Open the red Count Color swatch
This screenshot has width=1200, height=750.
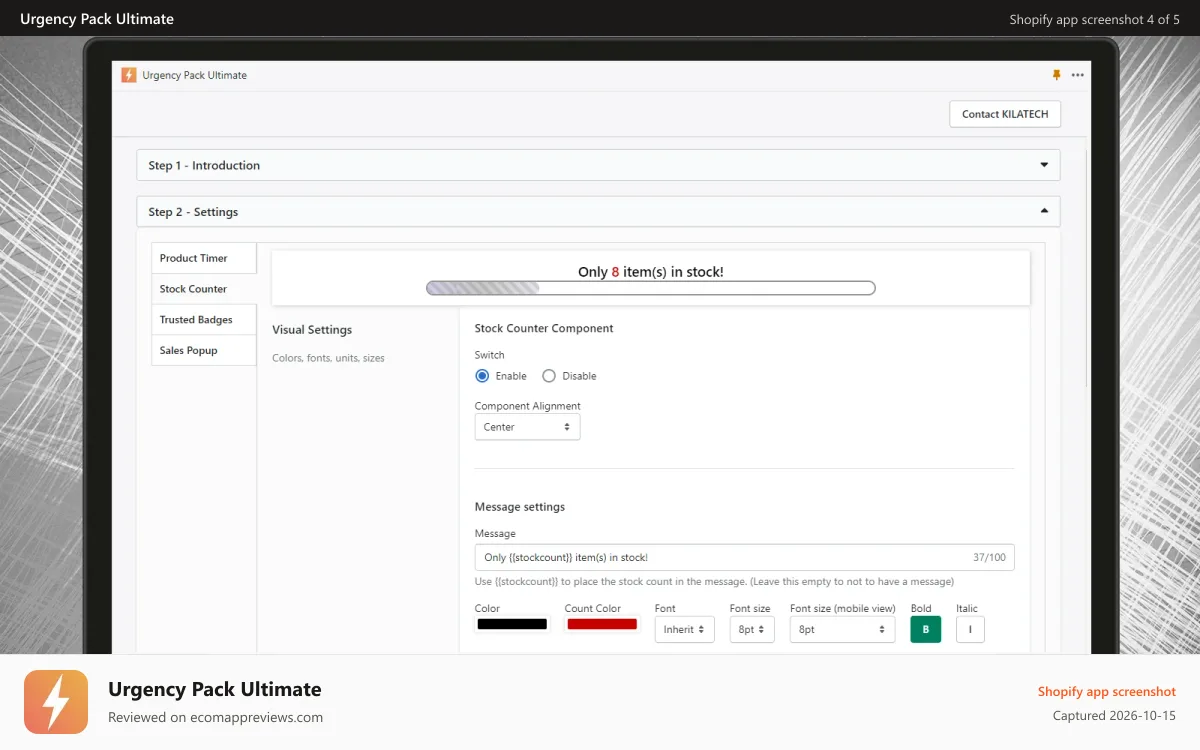click(602, 624)
